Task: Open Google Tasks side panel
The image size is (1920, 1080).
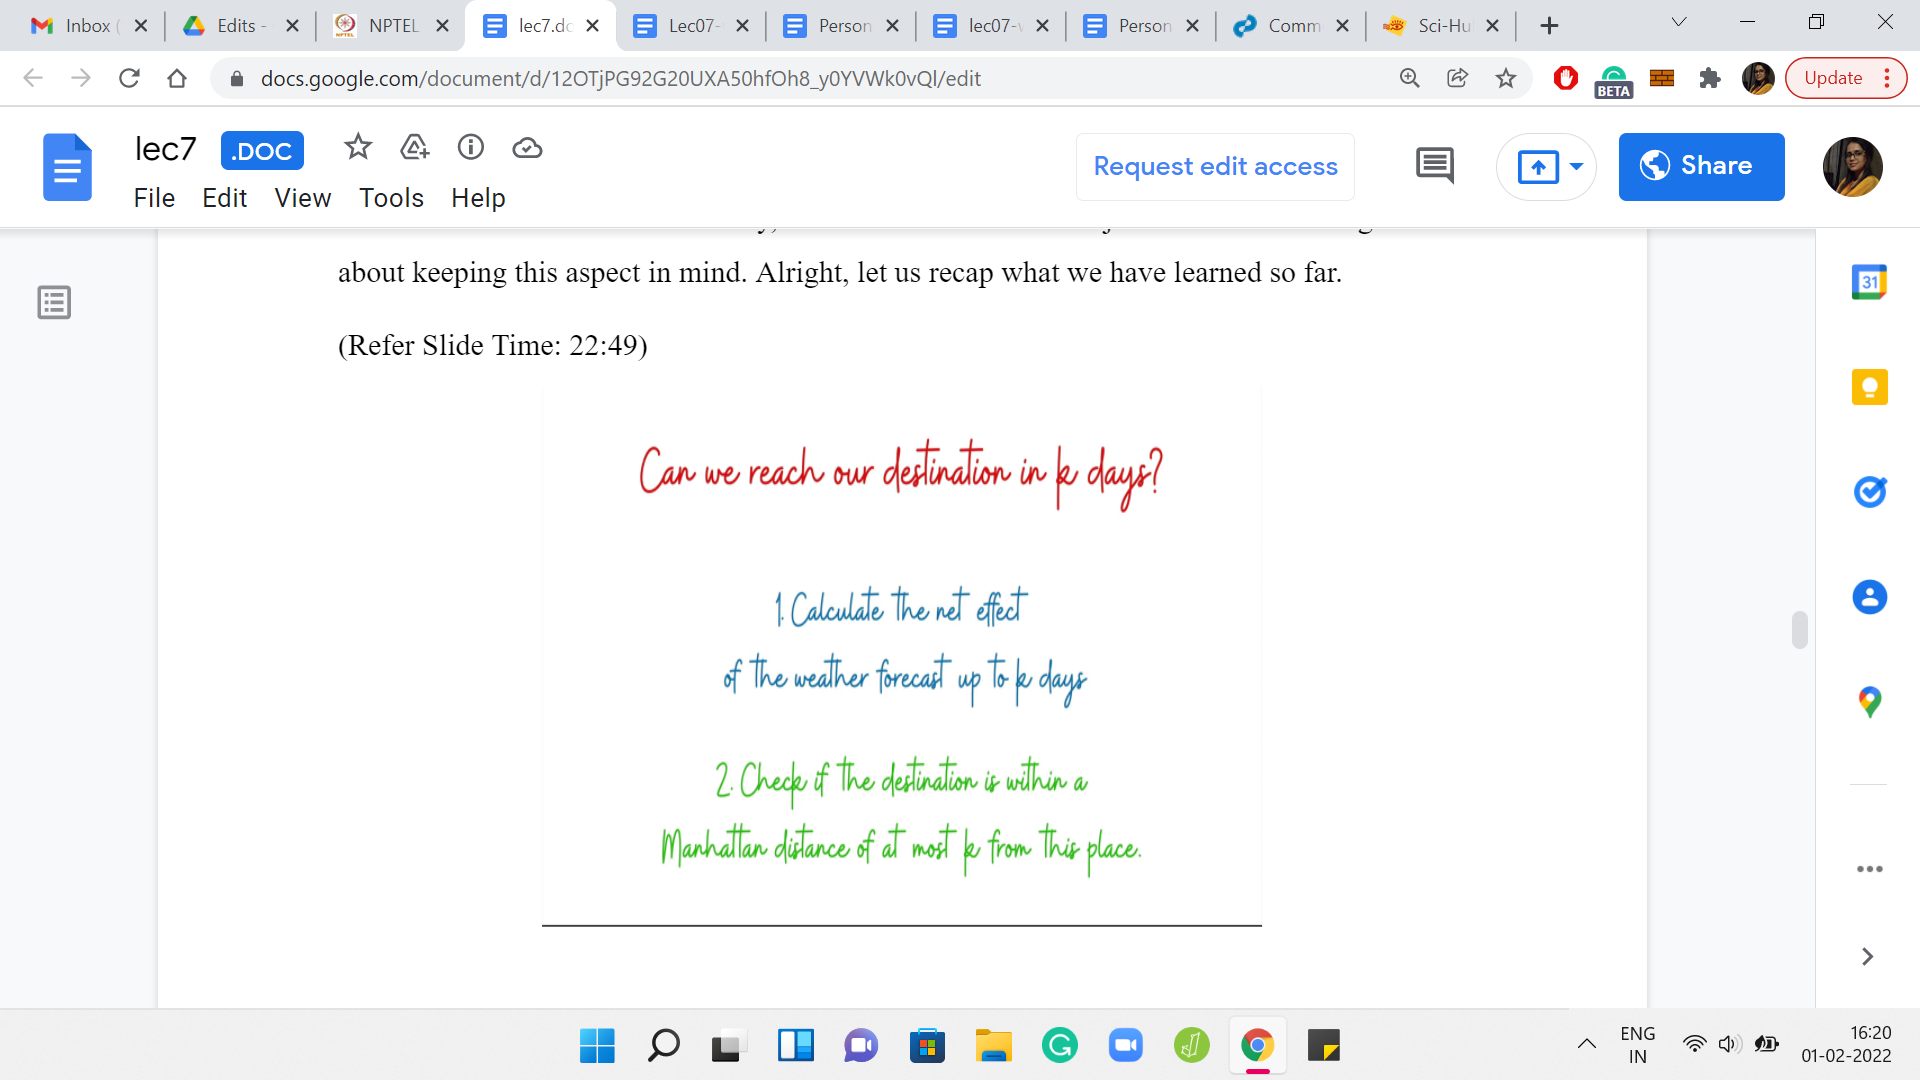Action: click(1868, 492)
